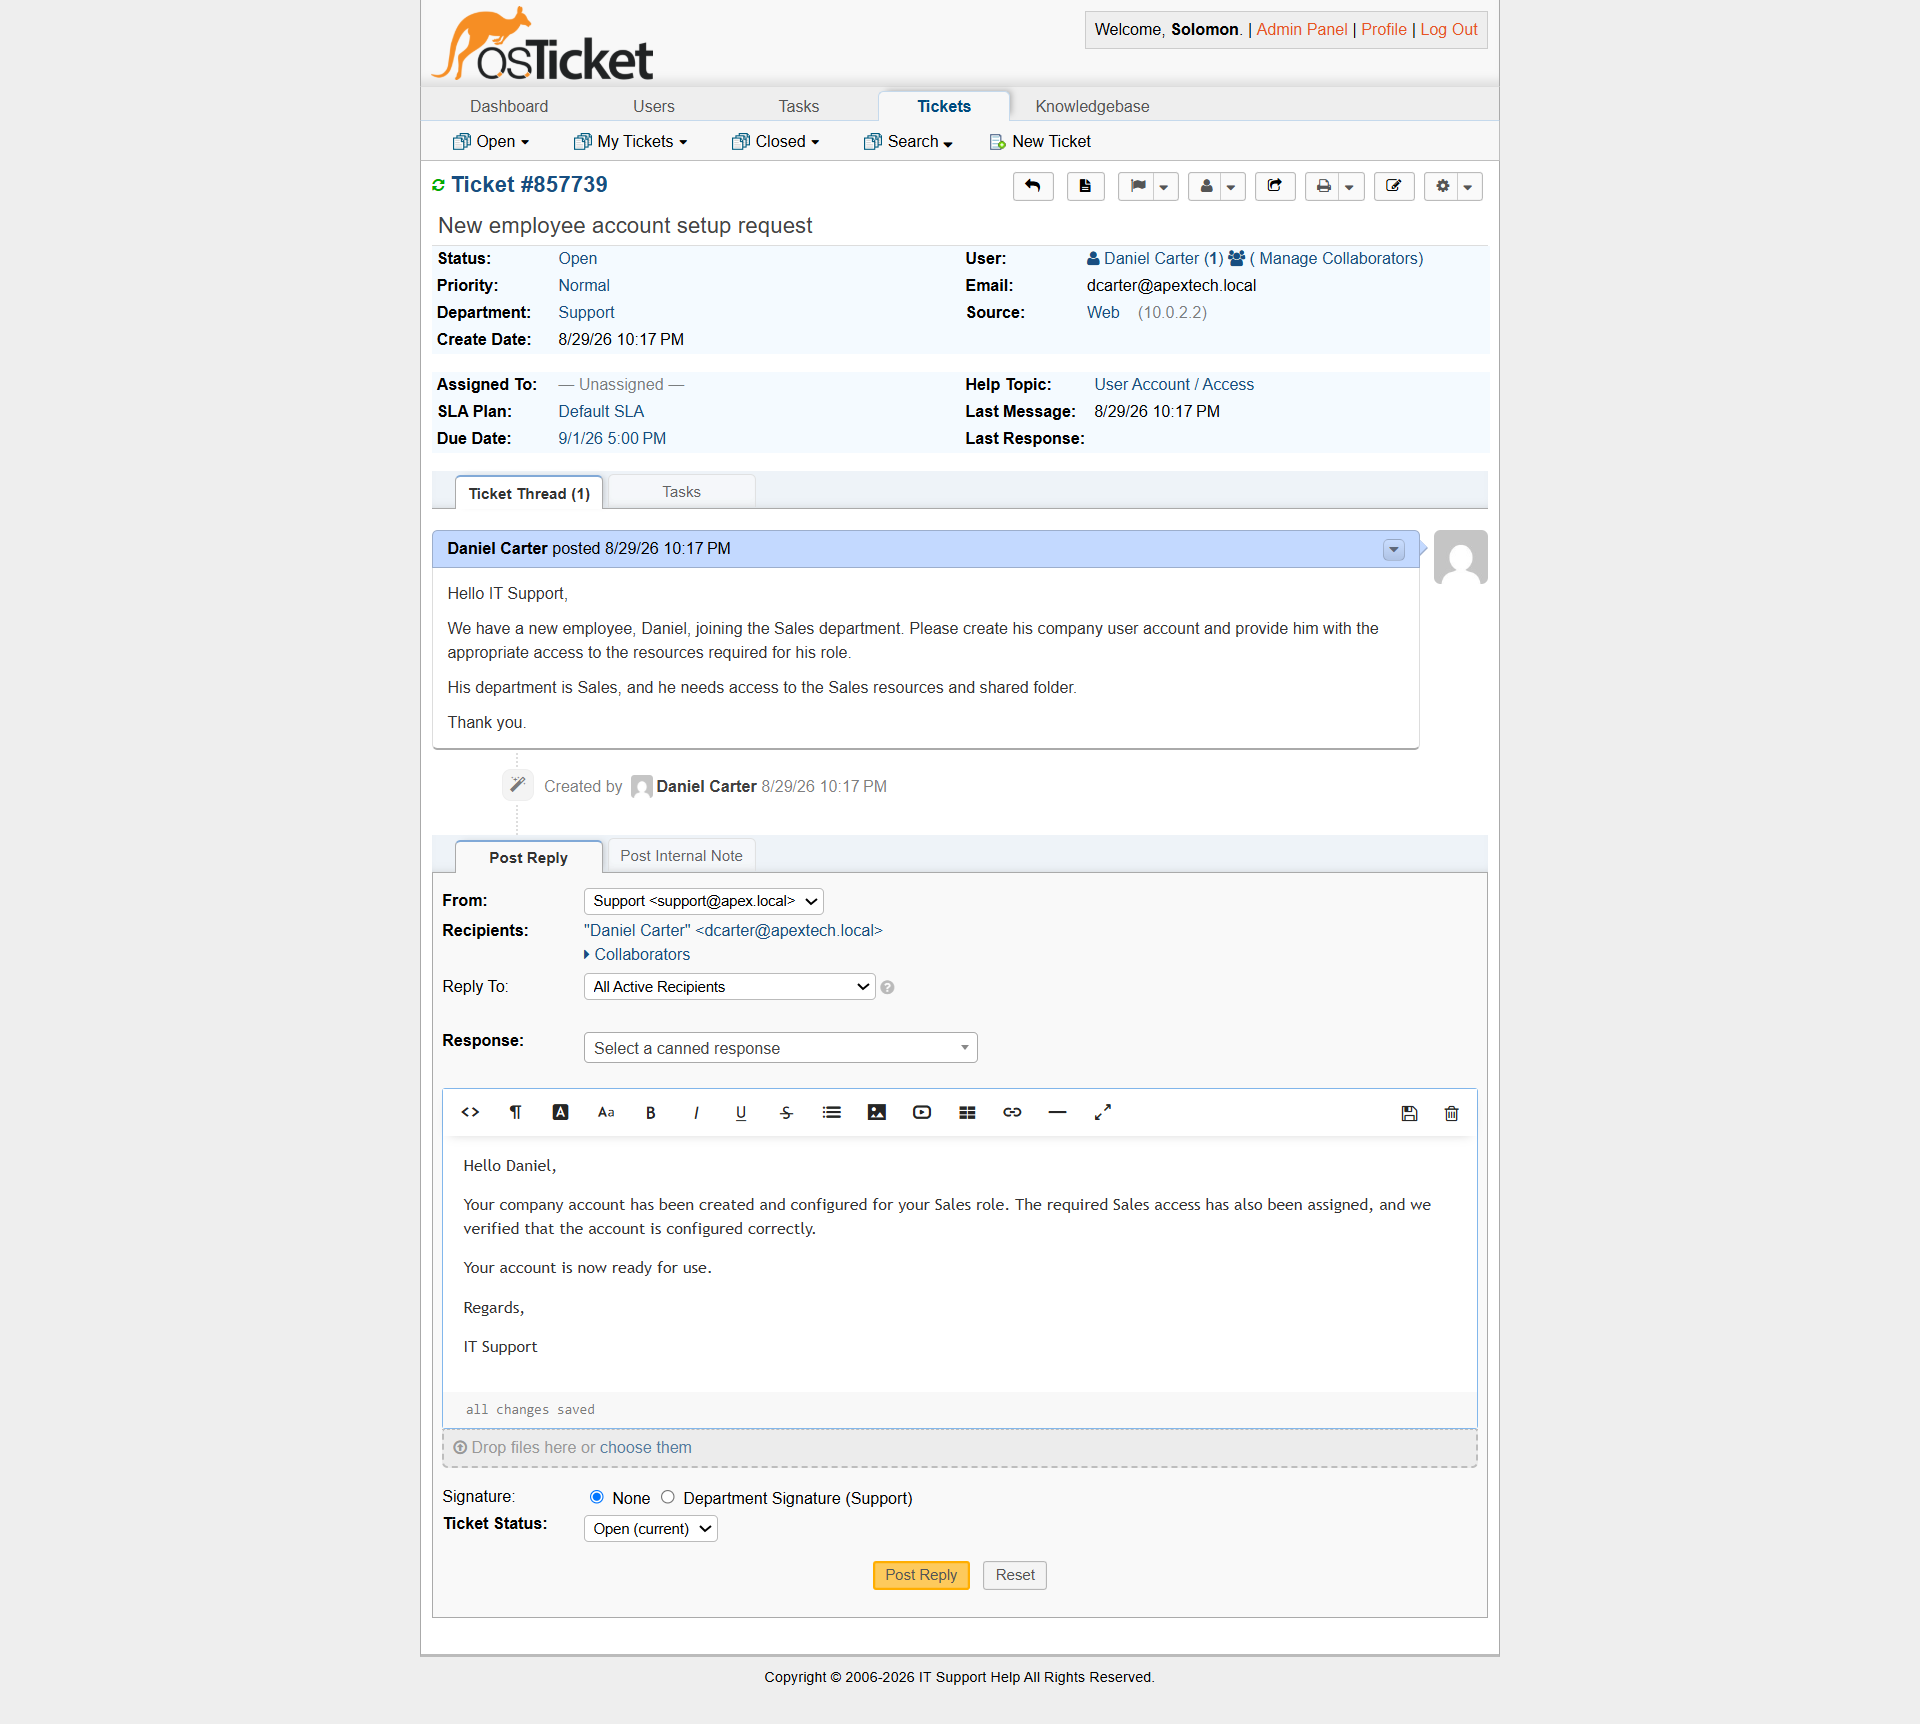This screenshot has width=1920, height=1724.
Task: Apply italic formatting in the reply editor
Action: 696,1112
